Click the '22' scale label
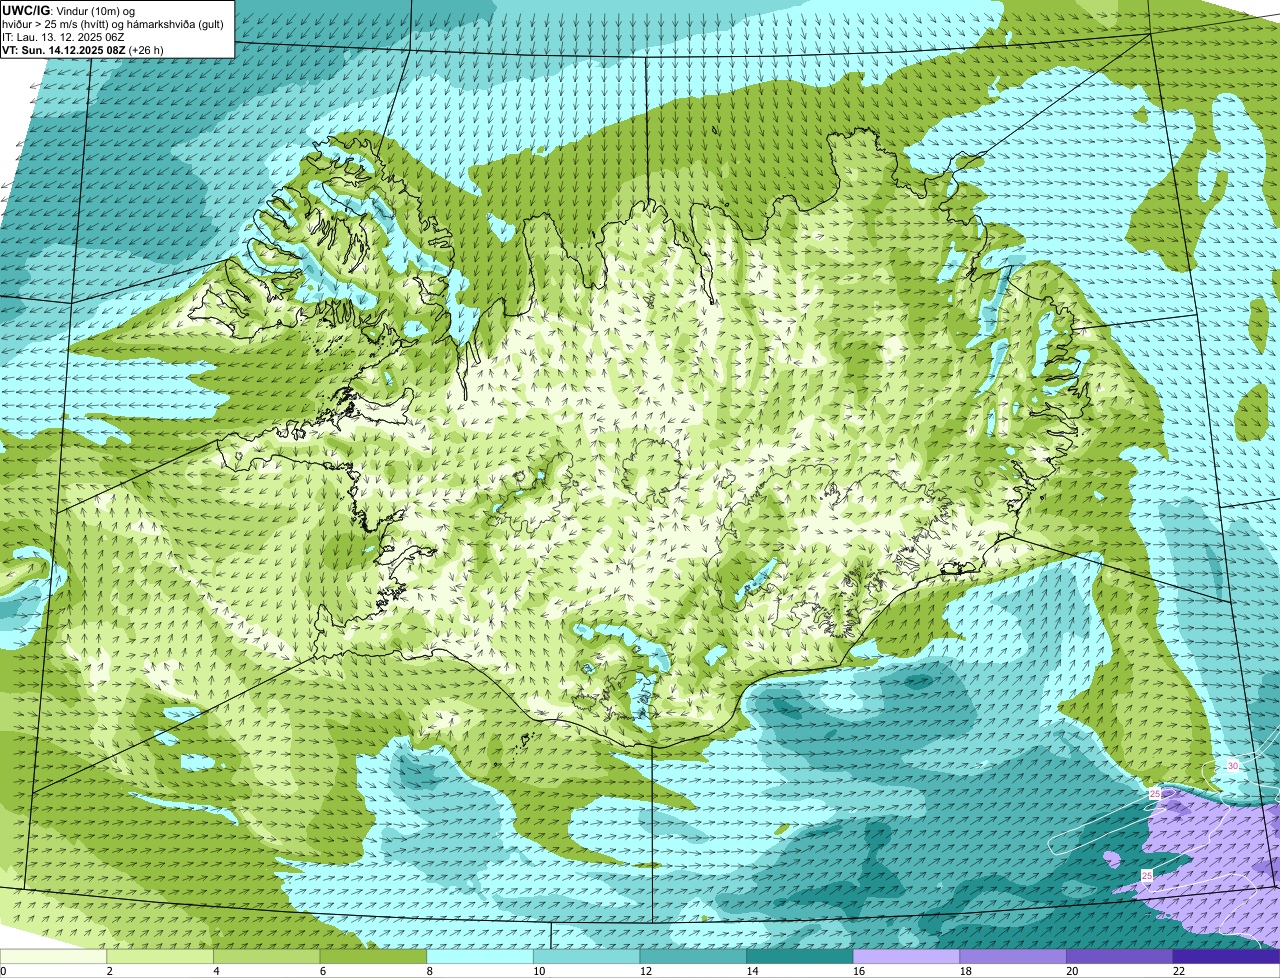The height and width of the screenshot is (978, 1280). (x=1179, y=971)
